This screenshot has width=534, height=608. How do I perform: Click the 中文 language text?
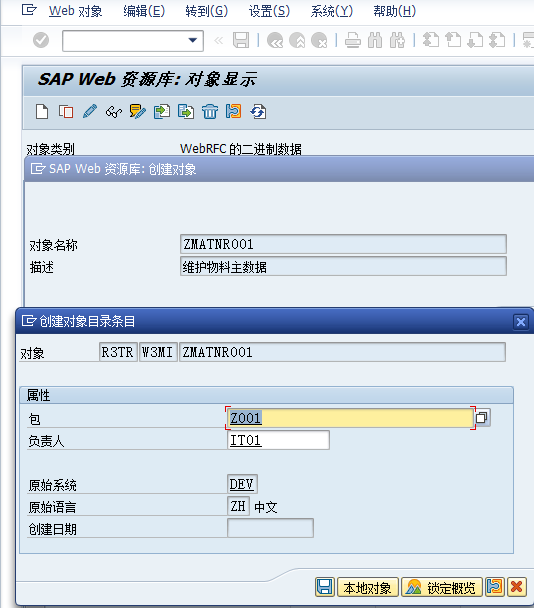[266, 507]
